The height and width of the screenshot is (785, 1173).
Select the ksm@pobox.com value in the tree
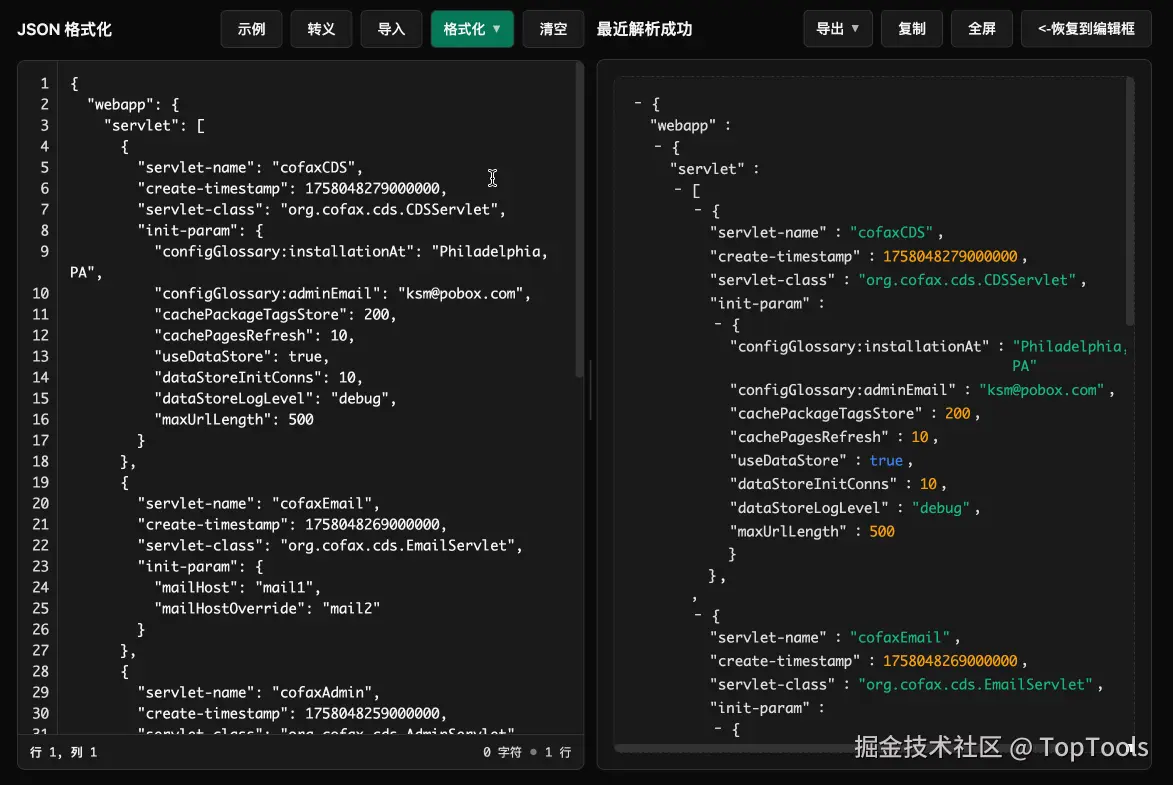(1041, 390)
